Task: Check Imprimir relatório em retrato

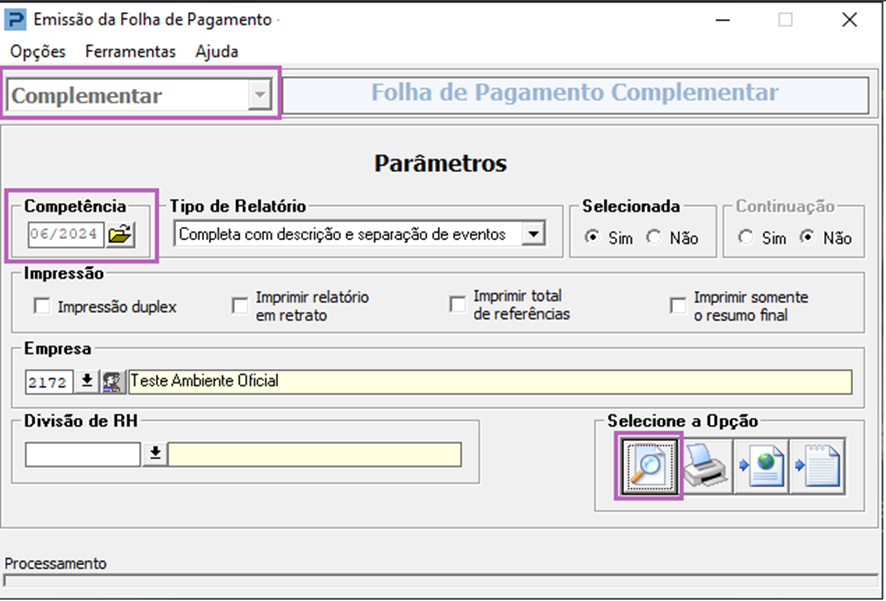Action: tap(240, 306)
